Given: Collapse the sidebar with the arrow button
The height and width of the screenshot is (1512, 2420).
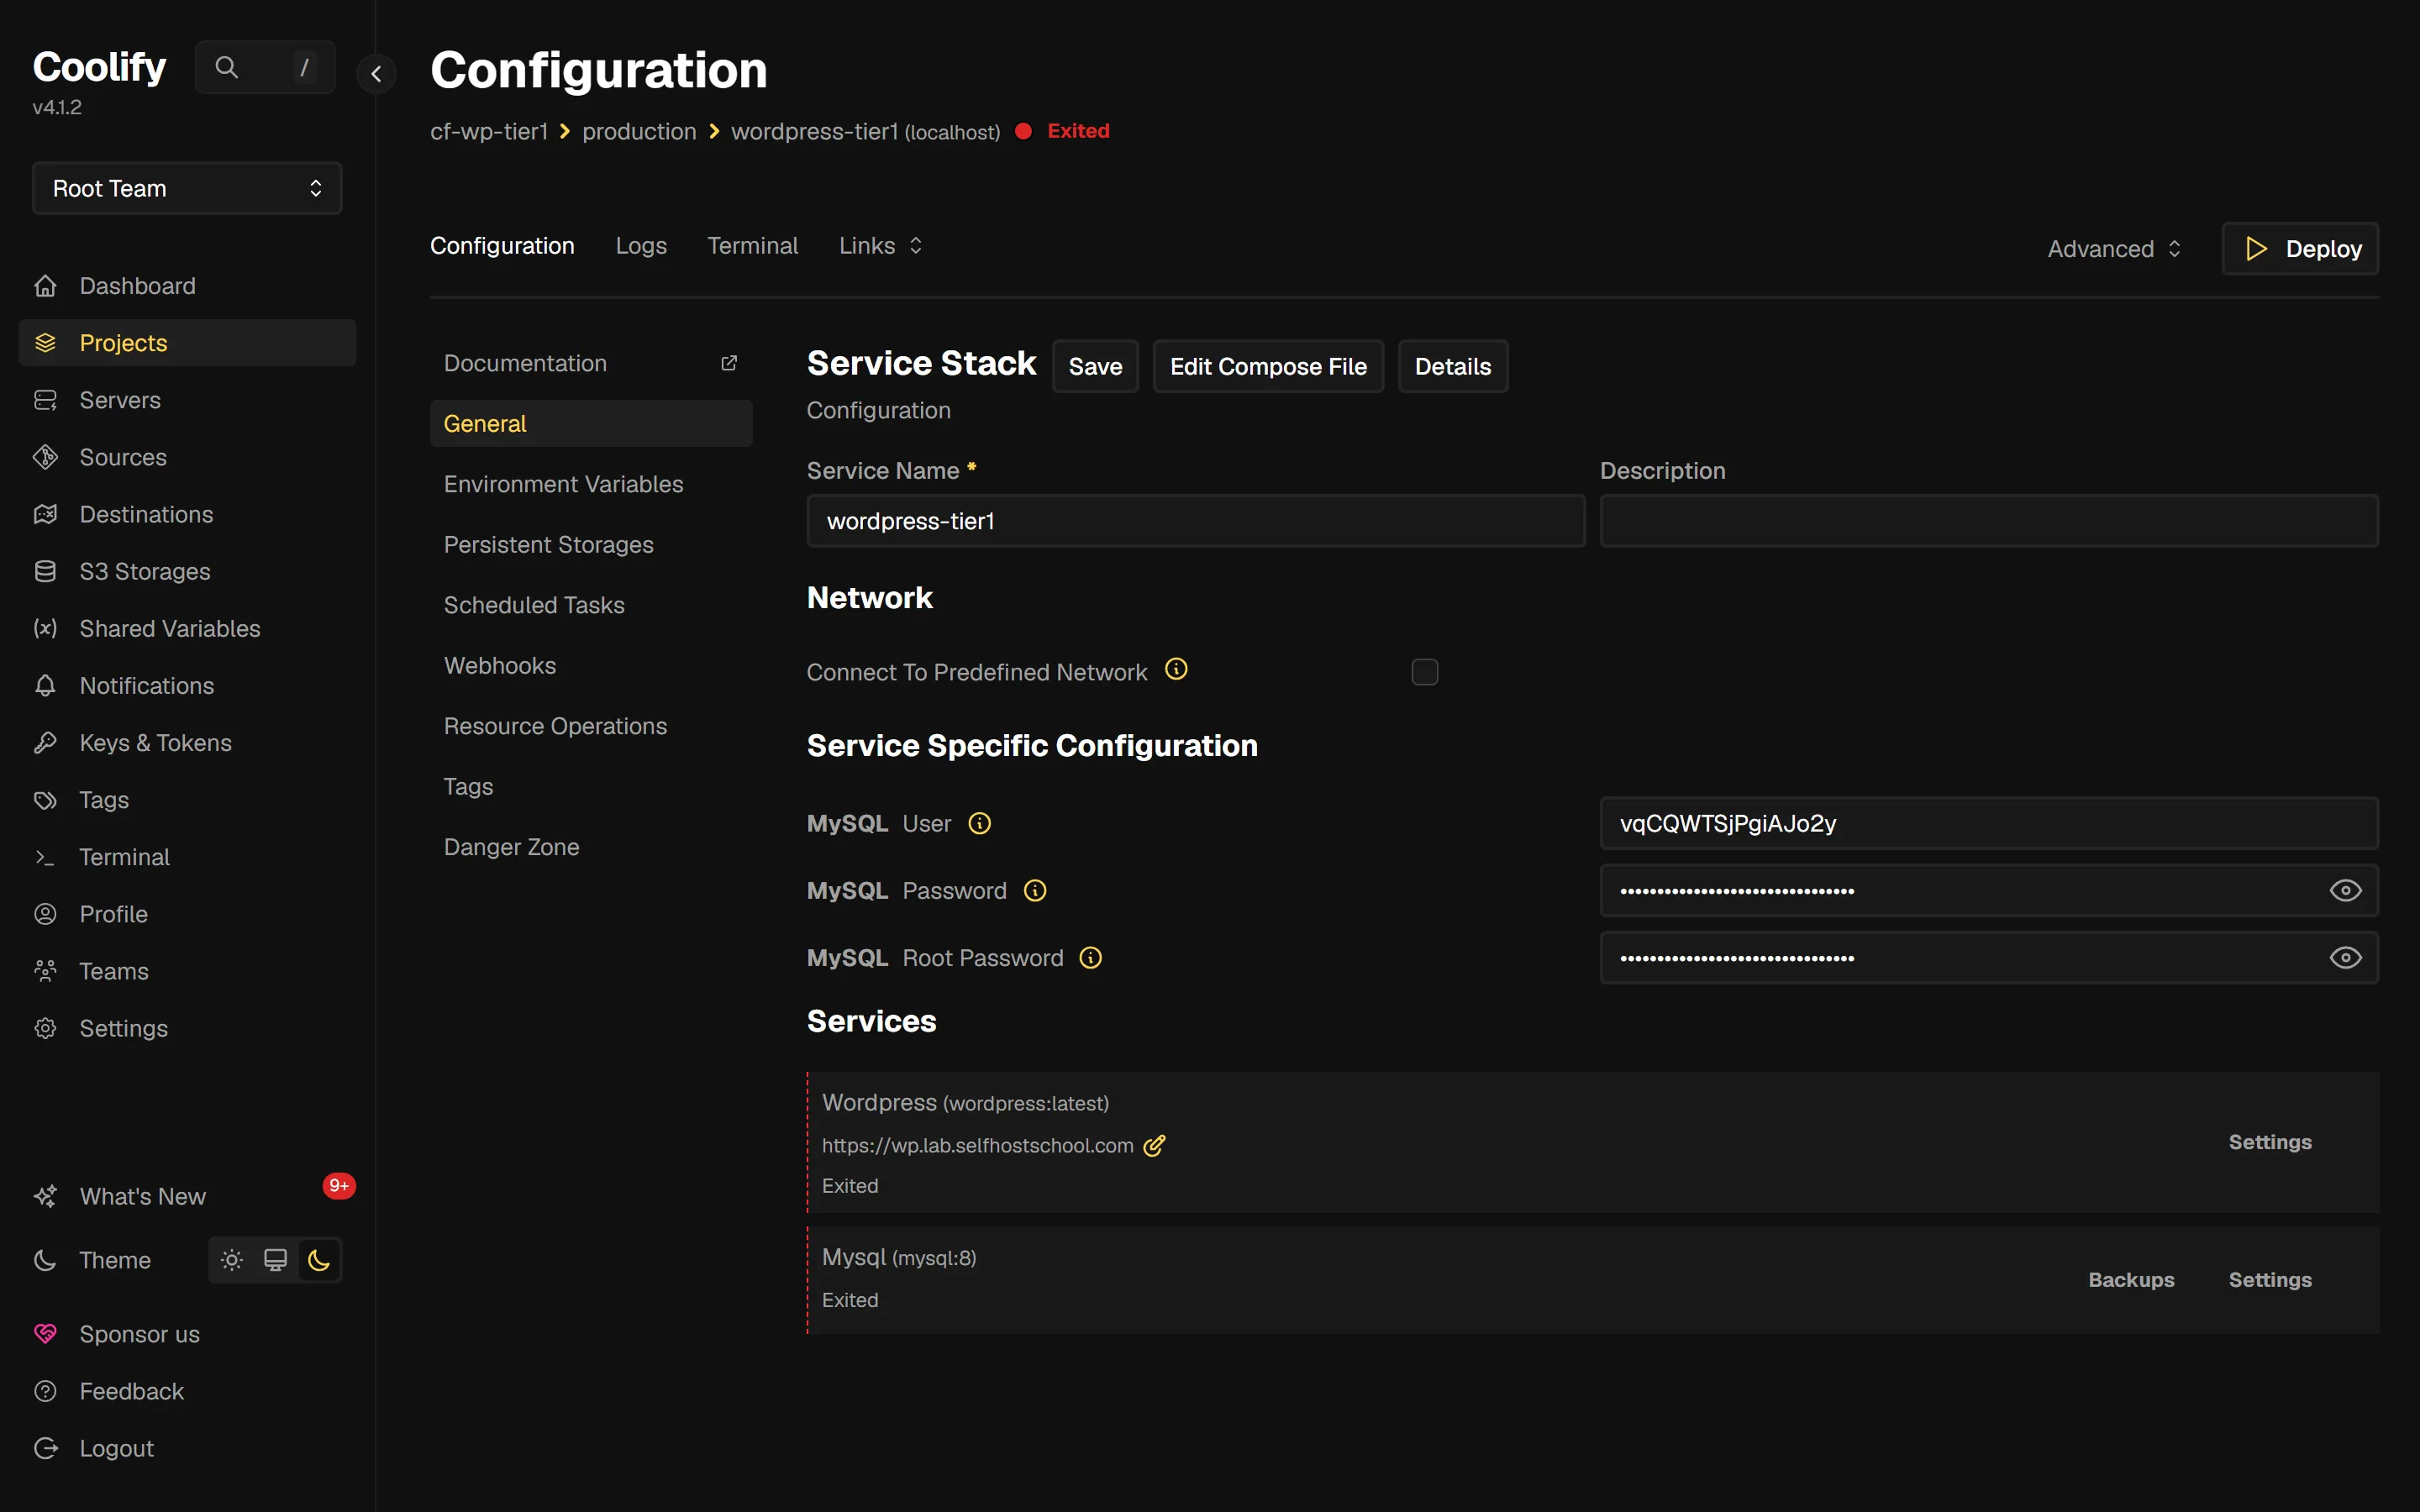Looking at the screenshot, I should click(376, 73).
